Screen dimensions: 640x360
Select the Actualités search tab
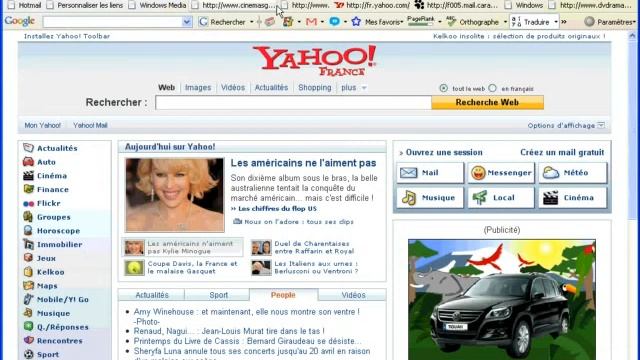tap(271, 87)
